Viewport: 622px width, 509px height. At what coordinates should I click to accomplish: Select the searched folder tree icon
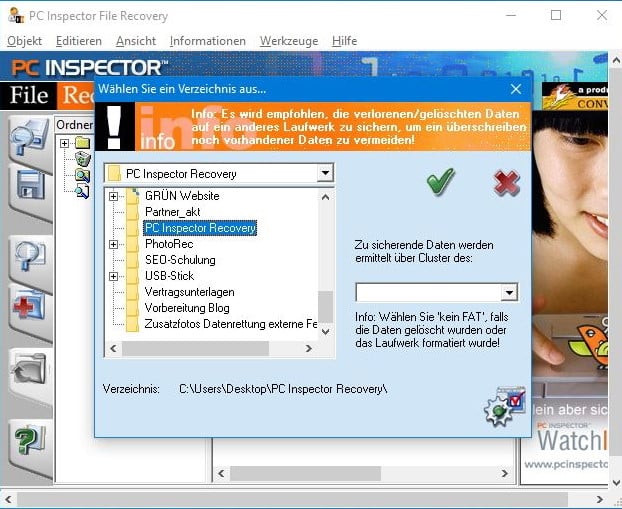pos(83,175)
